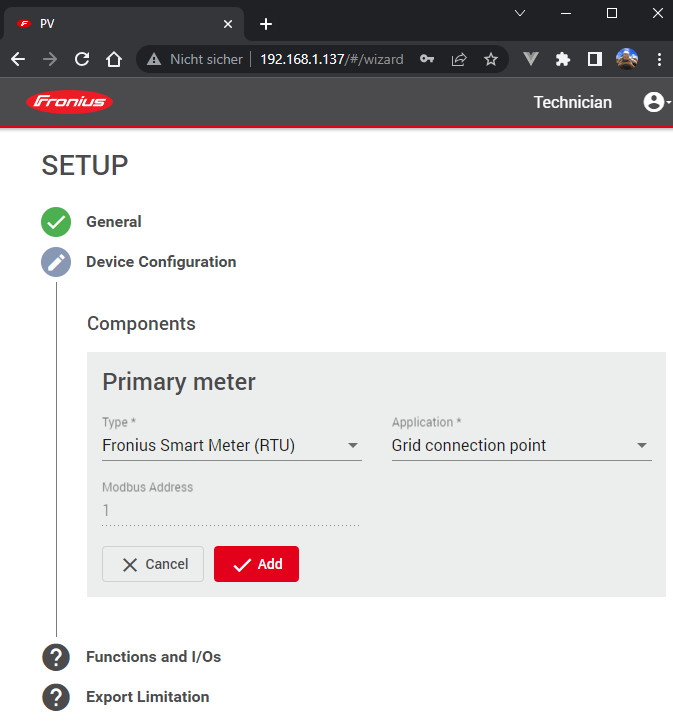This screenshot has height=722, width=673.
Task: Select the PV browser tab
Action: tap(120, 23)
